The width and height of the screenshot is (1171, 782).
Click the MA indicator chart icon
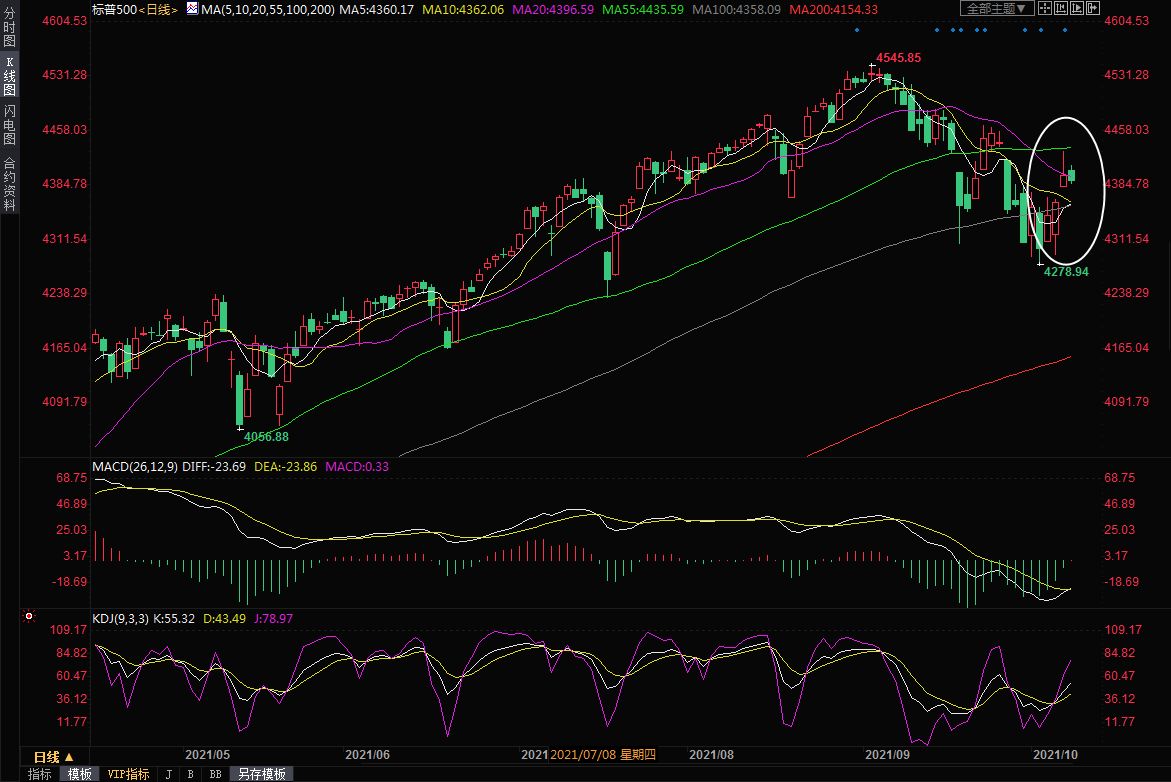tap(192, 9)
